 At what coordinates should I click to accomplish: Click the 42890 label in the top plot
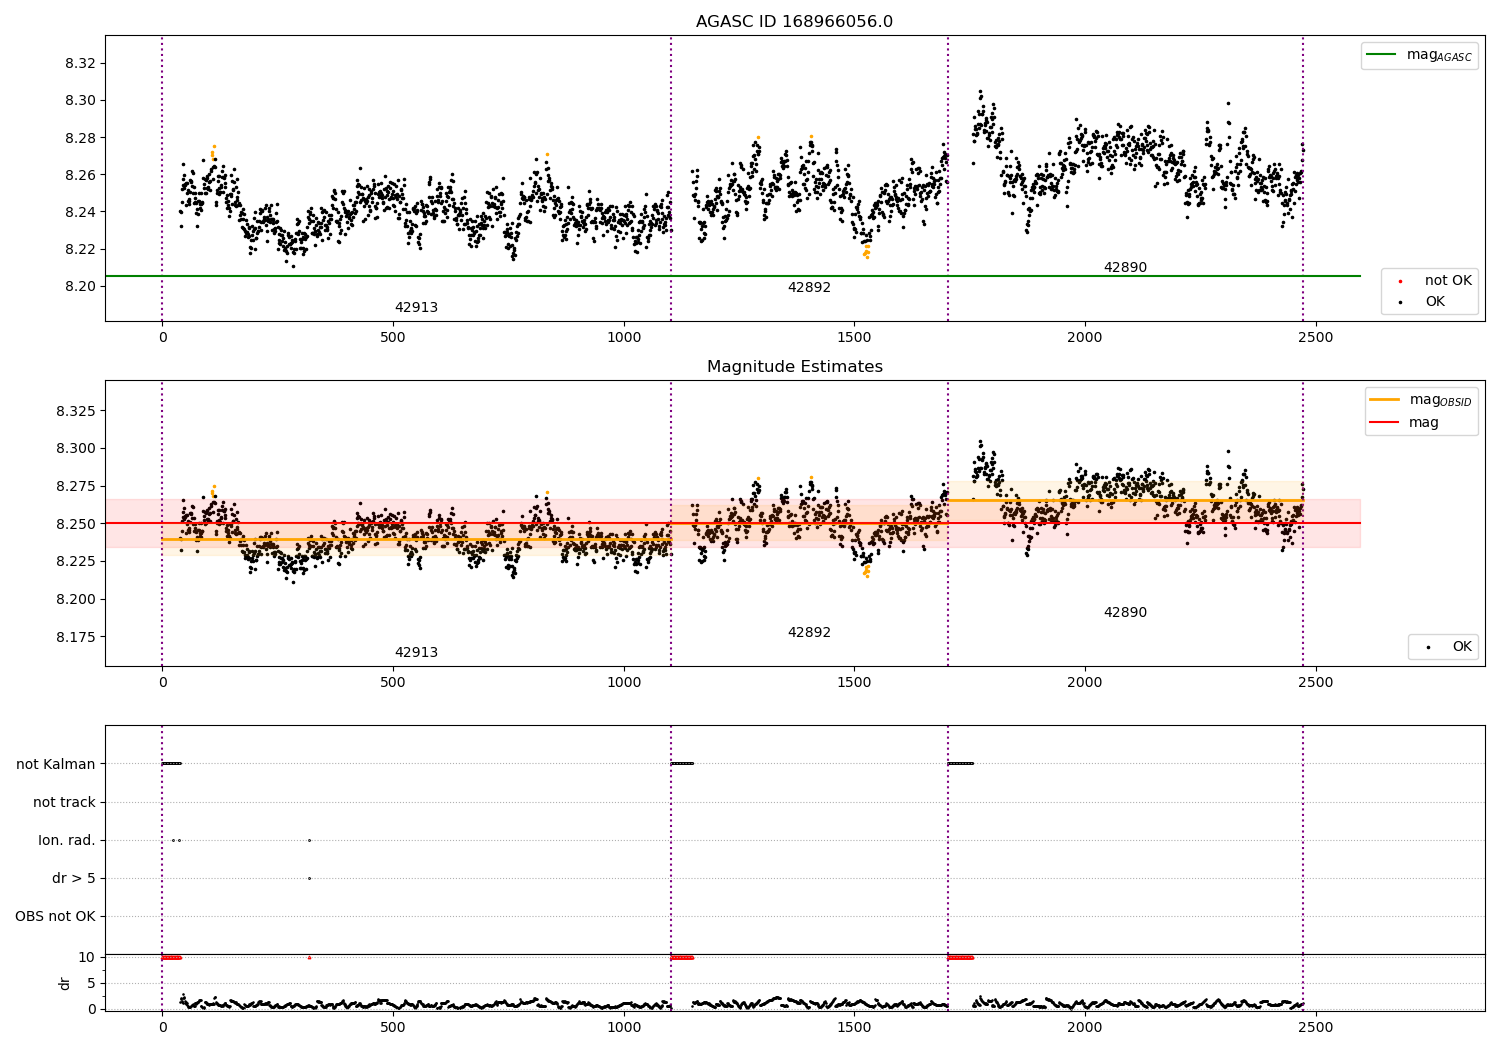[1125, 268]
